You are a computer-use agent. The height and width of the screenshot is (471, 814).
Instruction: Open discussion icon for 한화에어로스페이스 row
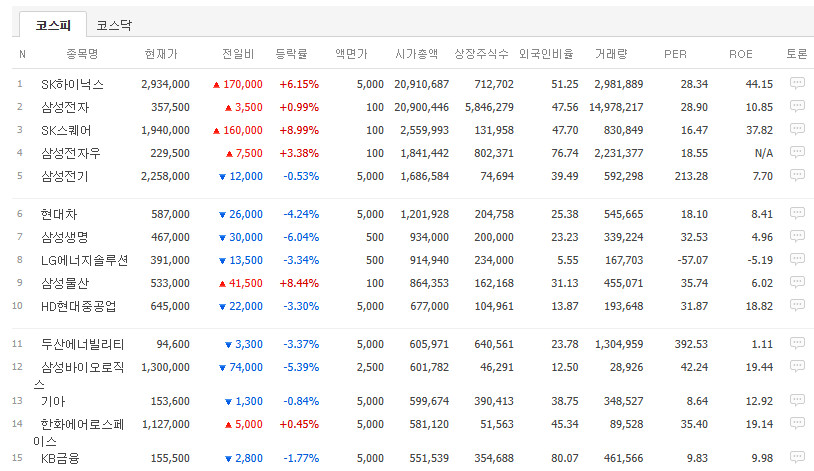click(x=797, y=423)
